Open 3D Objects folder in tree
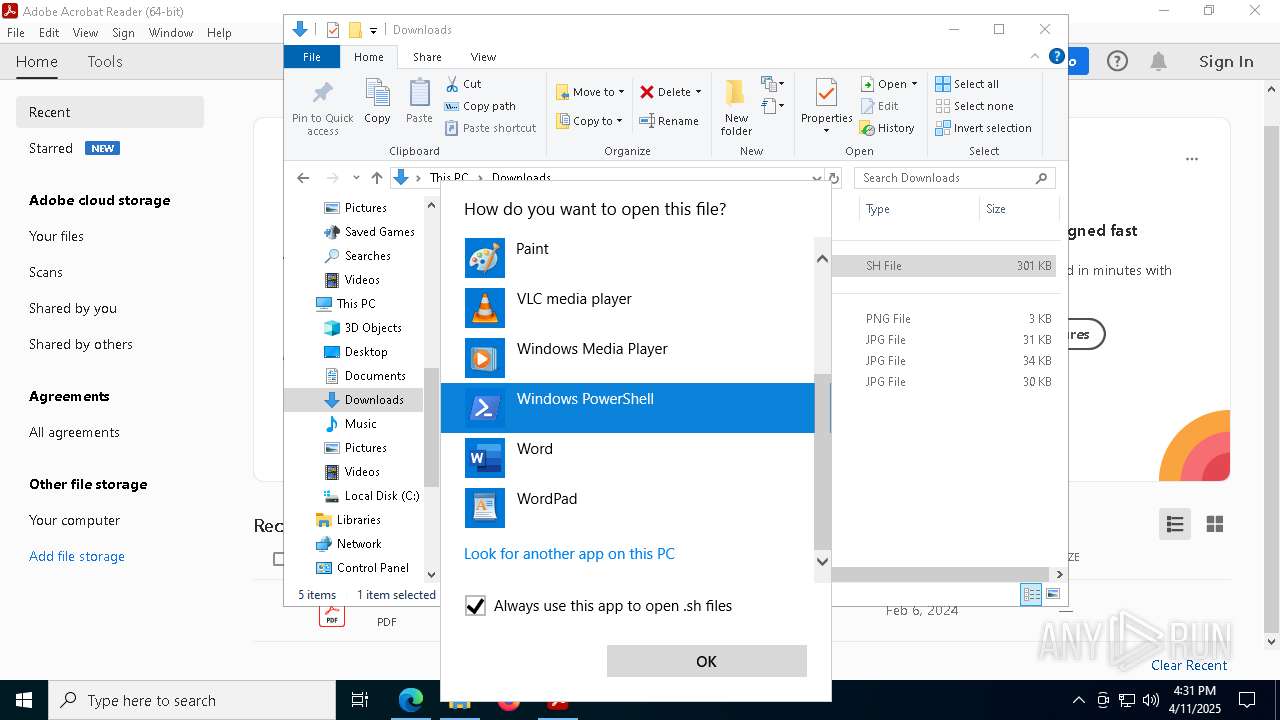 point(363,328)
